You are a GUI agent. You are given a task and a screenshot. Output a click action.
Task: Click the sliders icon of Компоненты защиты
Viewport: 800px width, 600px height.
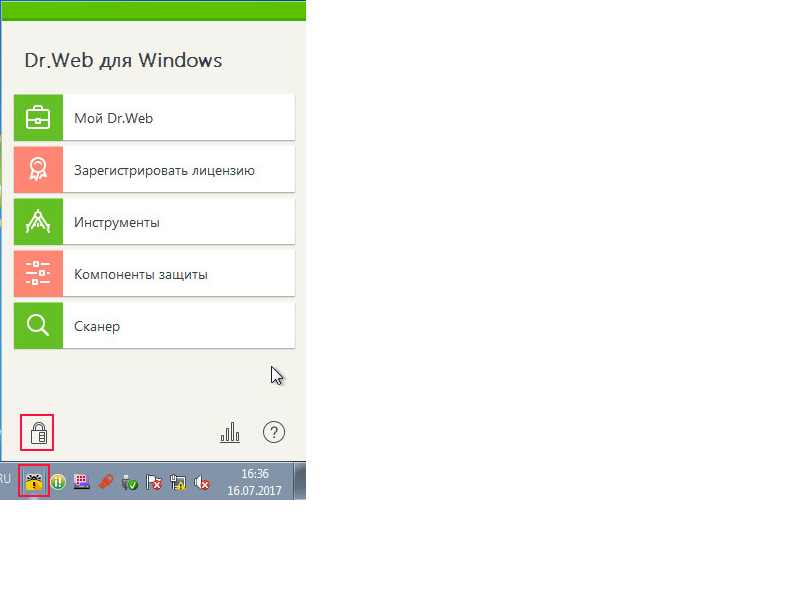38,273
